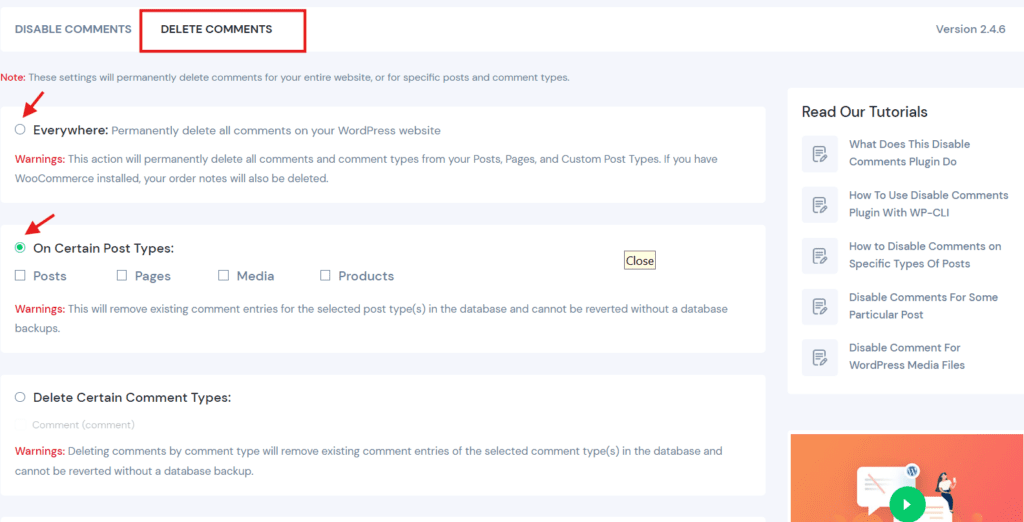
Task: Play the tutorial video with green button
Action: coord(907,504)
